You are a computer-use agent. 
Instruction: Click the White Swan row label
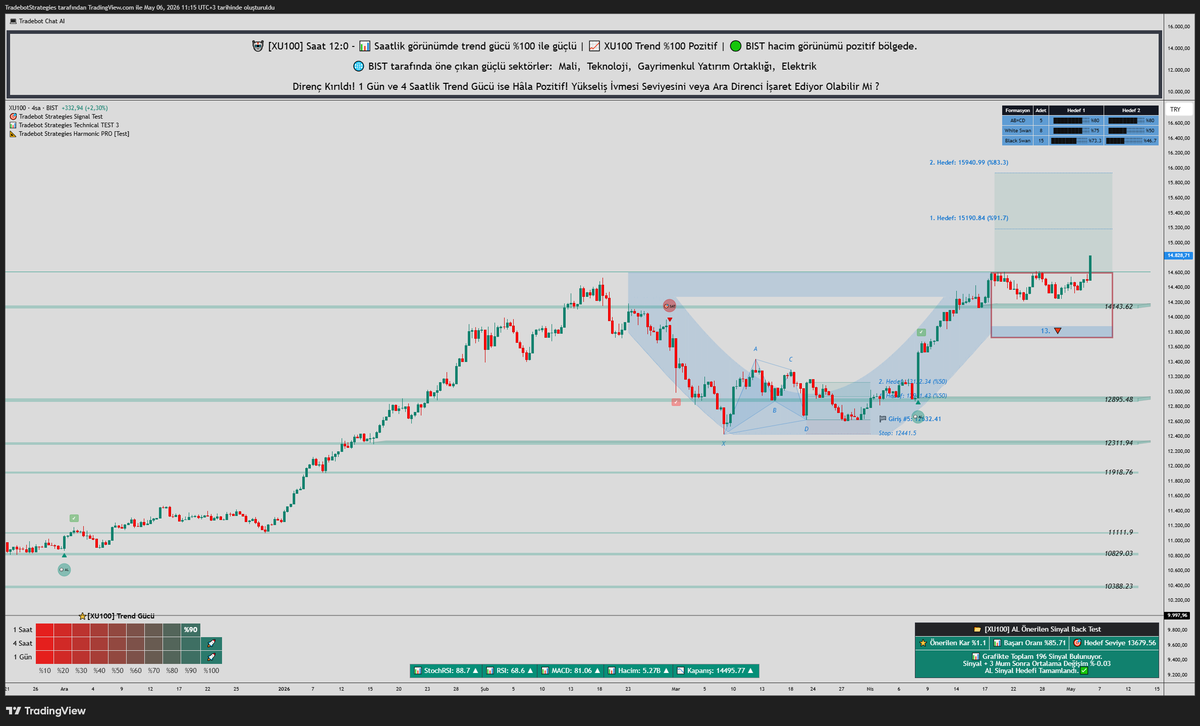1017,130
